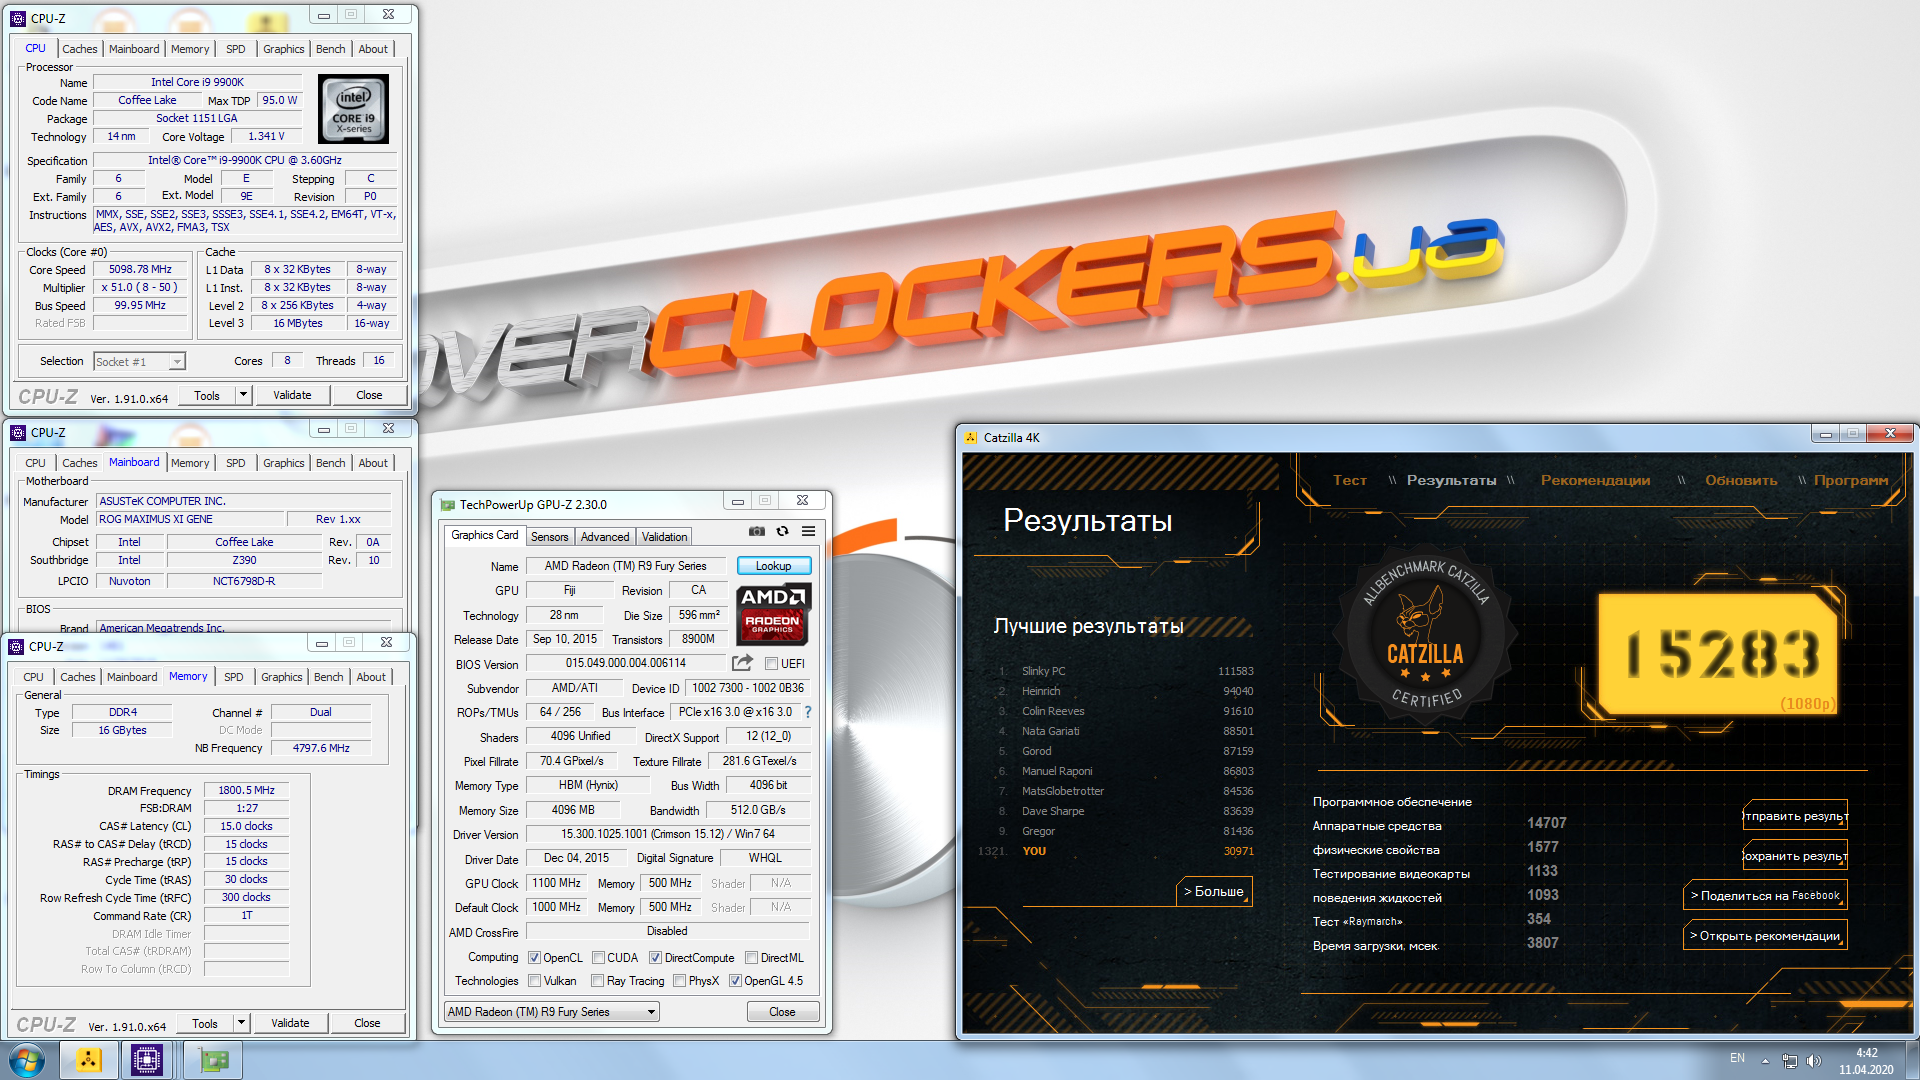Click the 15283 score display
This screenshot has height=1080, width=1920.
(x=1720, y=654)
